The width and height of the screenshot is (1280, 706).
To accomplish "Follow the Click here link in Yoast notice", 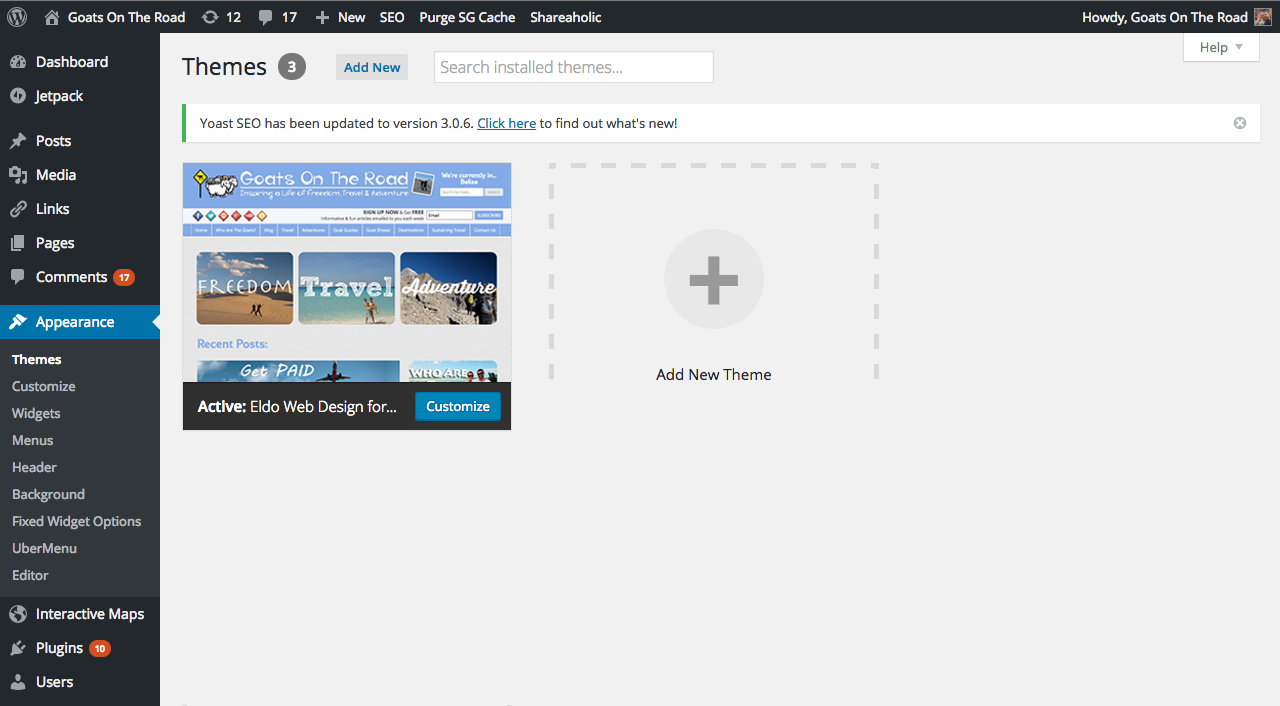I will coord(506,123).
